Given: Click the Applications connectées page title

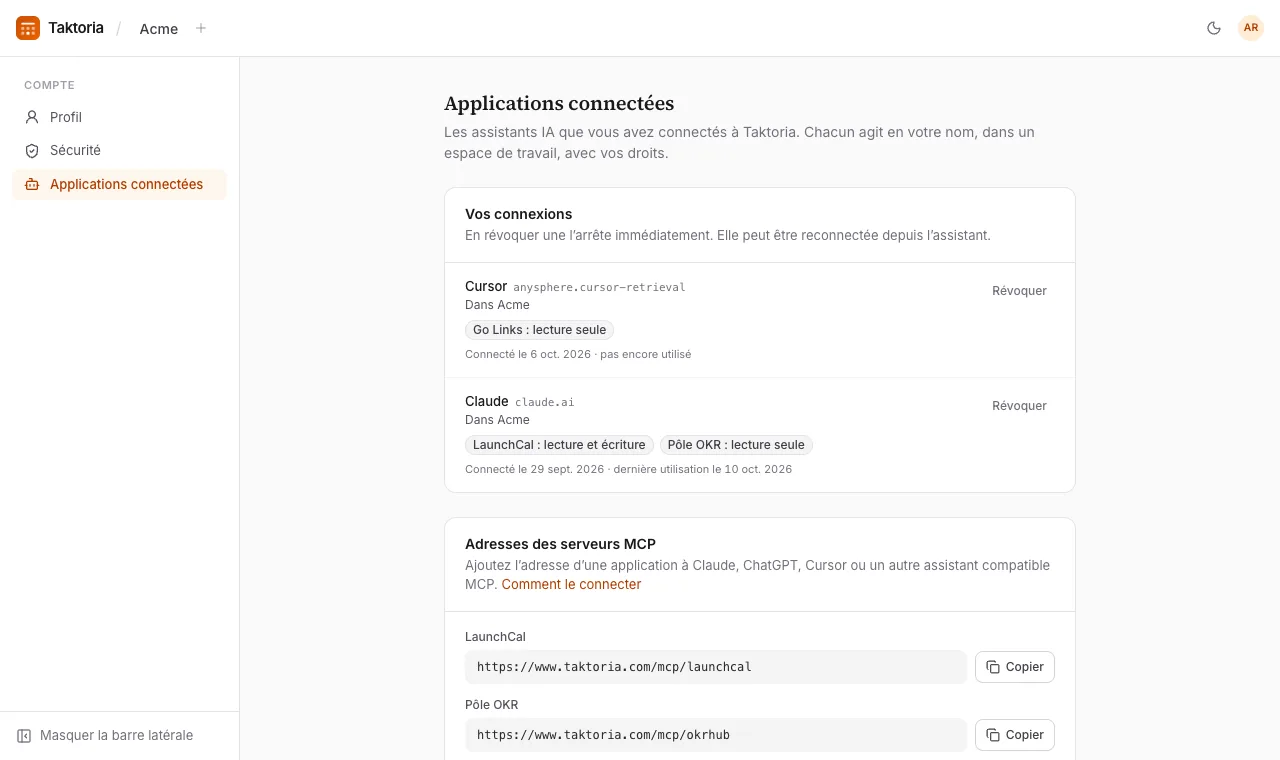Looking at the screenshot, I should 559,104.
